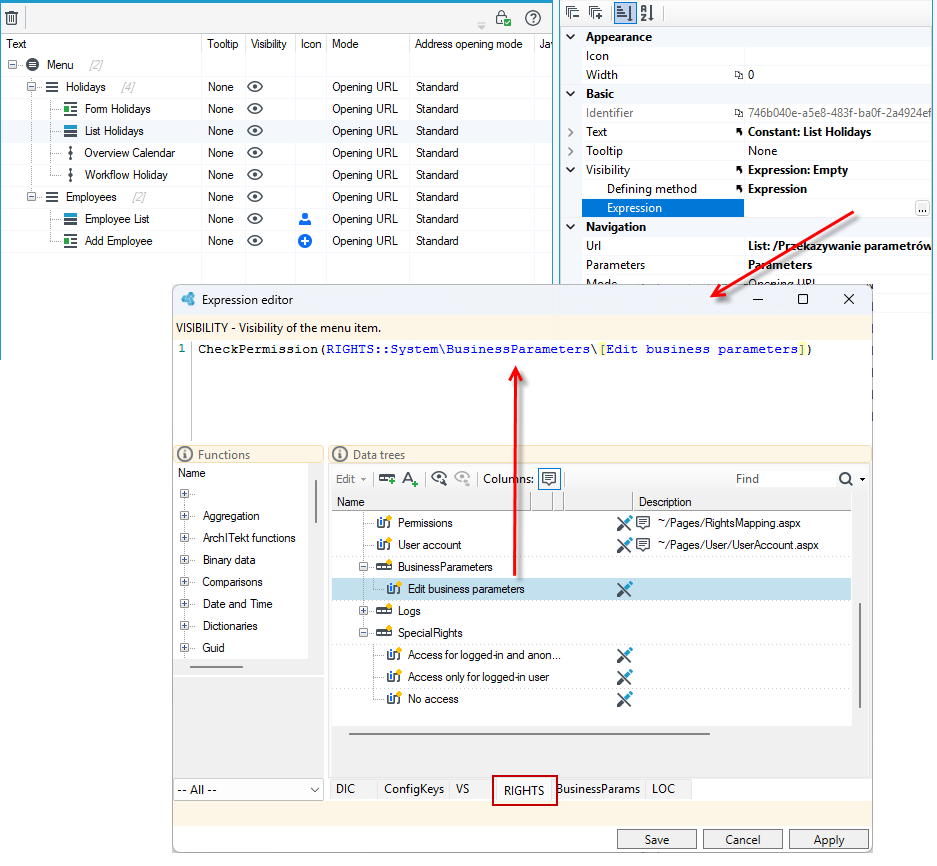
Task: Click the eye with wrench icon in Data trees
Action: point(439,479)
